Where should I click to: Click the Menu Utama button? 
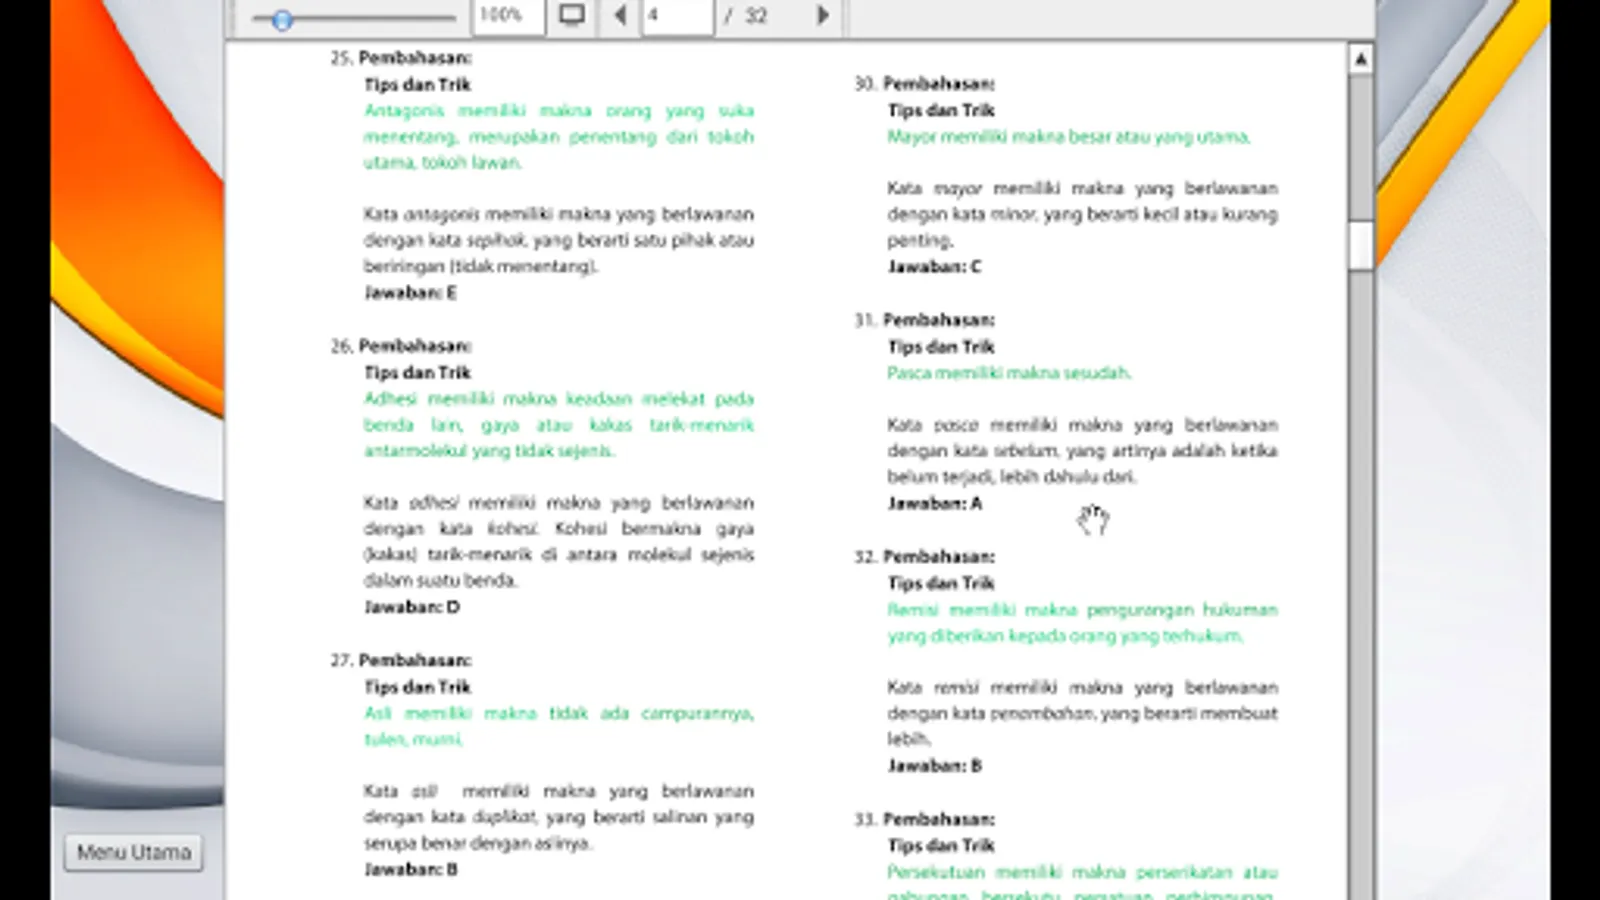(x=134, y=853)
